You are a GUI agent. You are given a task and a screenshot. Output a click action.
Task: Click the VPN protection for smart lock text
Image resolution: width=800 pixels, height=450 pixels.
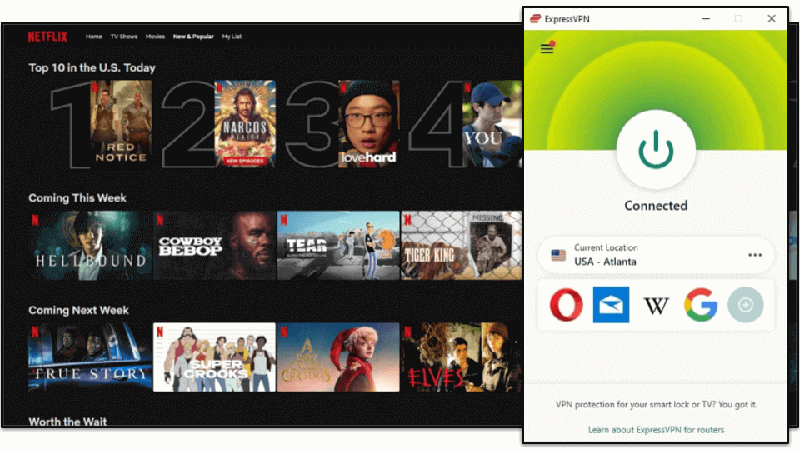(656, 405)
